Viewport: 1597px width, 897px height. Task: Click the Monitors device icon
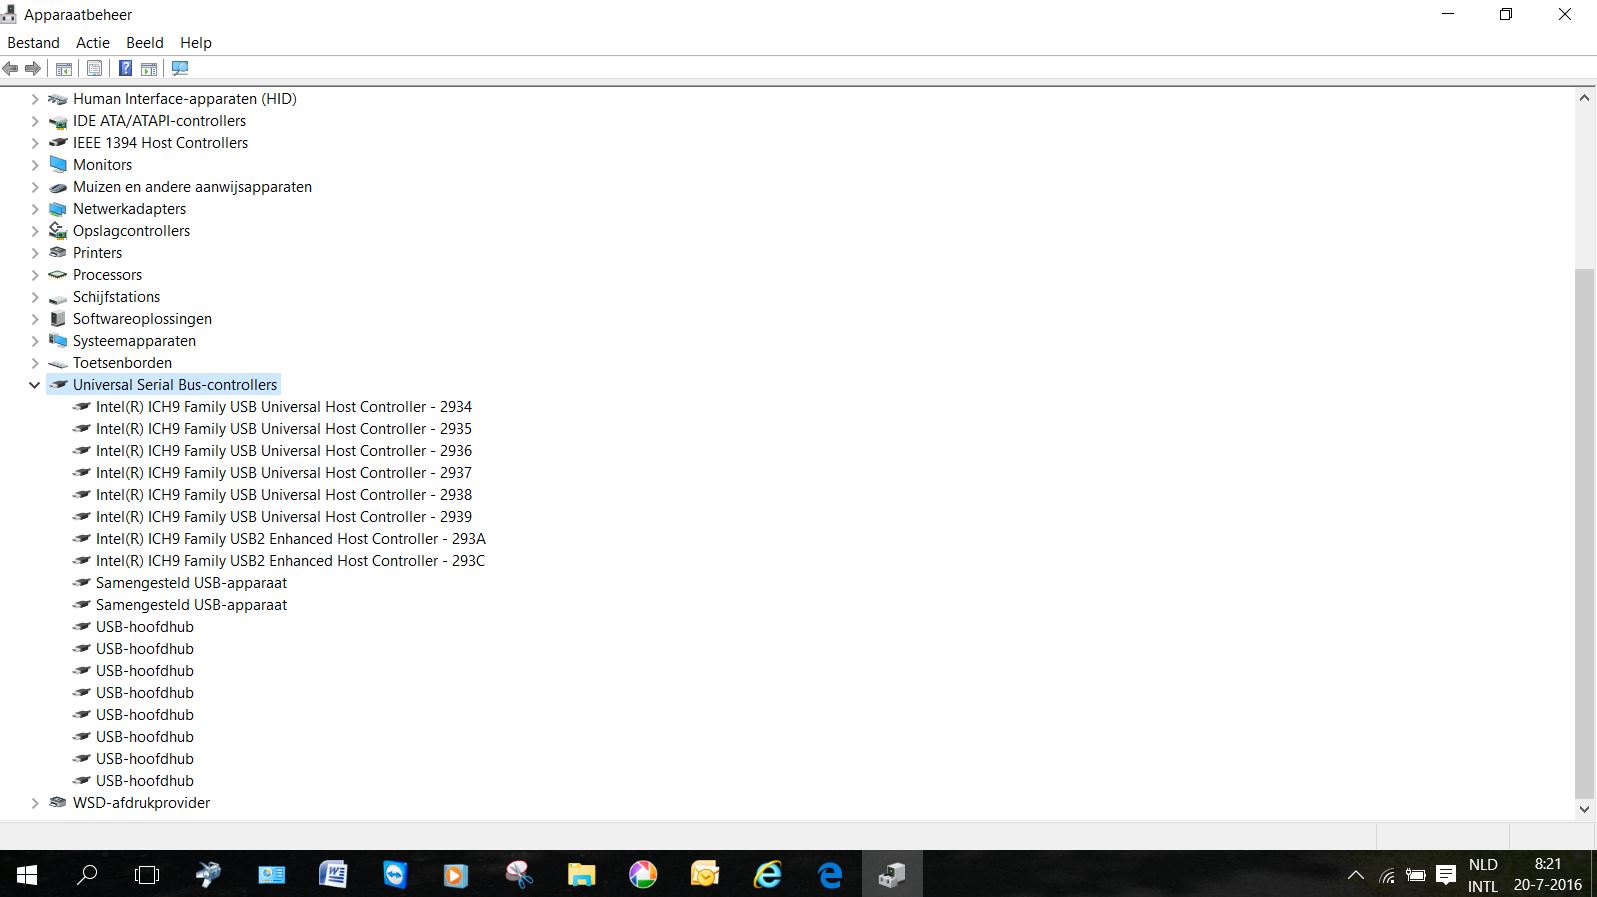58,165
